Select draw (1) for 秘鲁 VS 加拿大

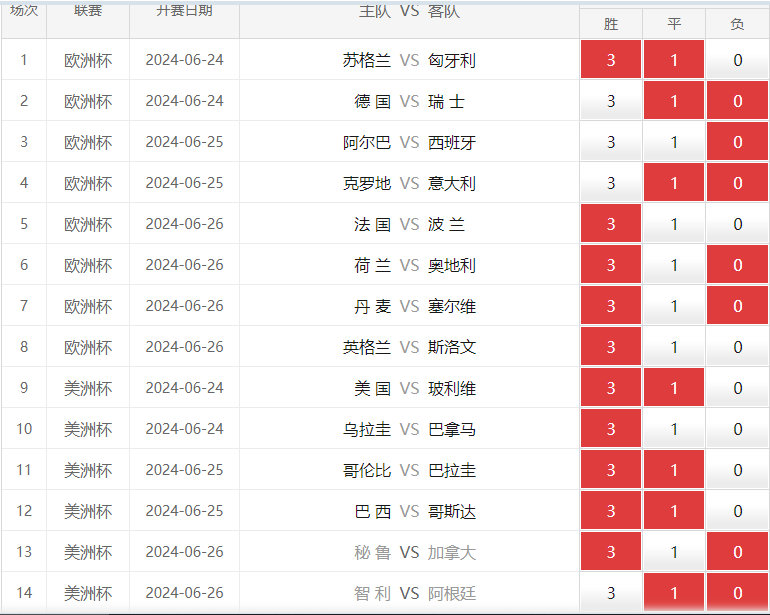point(674,552)
